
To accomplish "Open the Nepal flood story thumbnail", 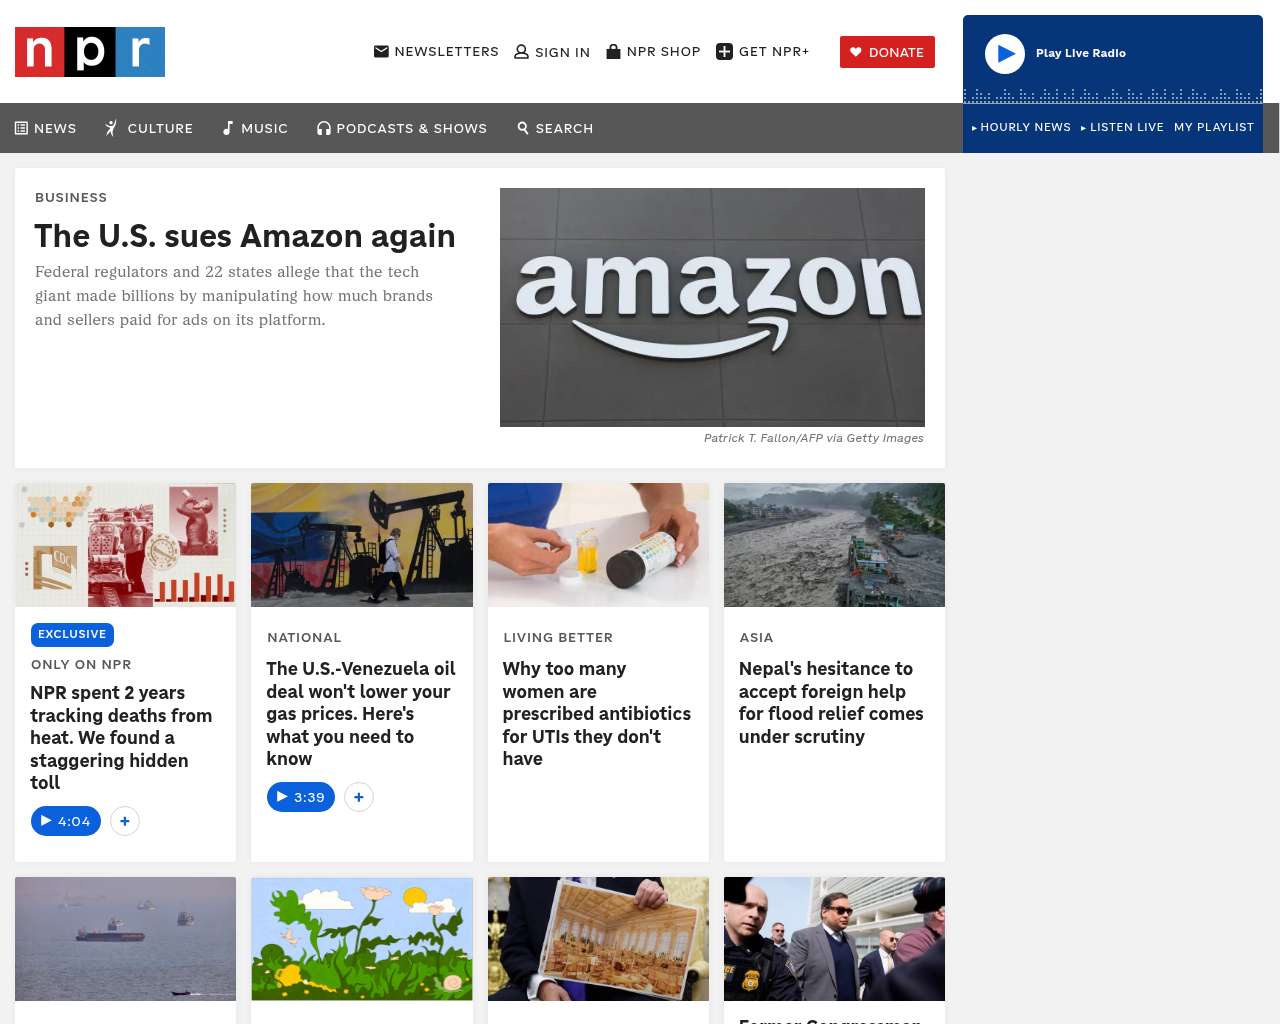I will (834, 545).
